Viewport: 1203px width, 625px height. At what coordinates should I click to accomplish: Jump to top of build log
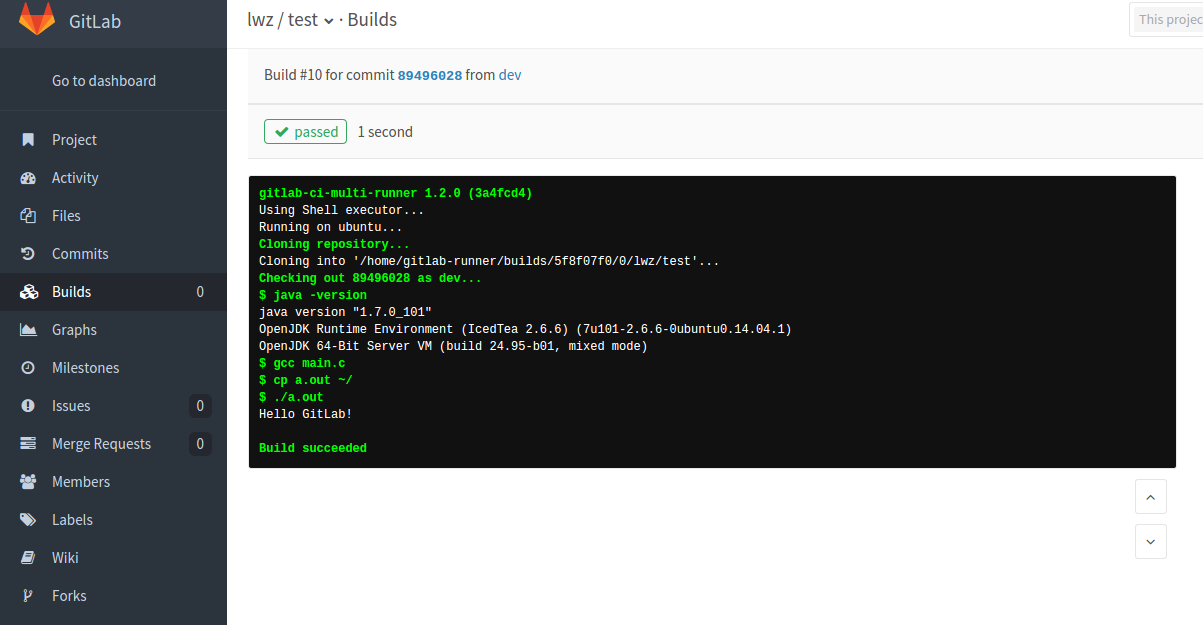point(1151,496)
